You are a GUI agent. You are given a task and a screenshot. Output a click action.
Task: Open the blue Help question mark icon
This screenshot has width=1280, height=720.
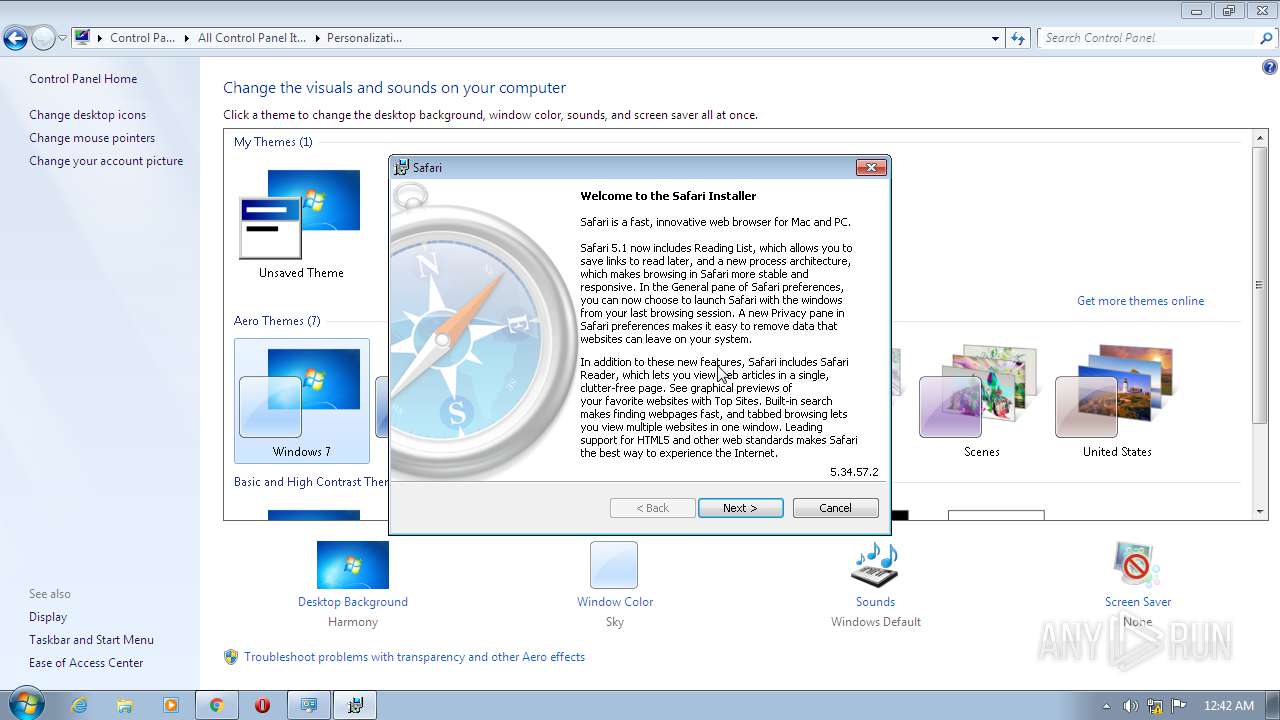[1270, 68]
